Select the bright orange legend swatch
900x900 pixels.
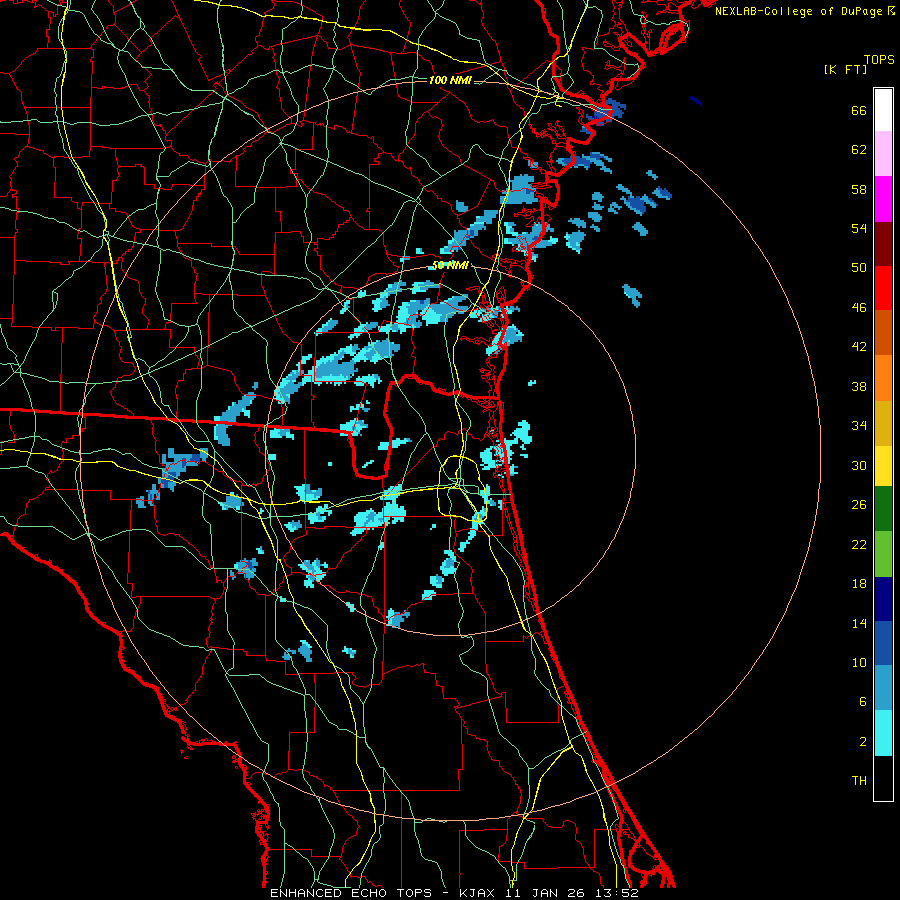click(883, 378)
